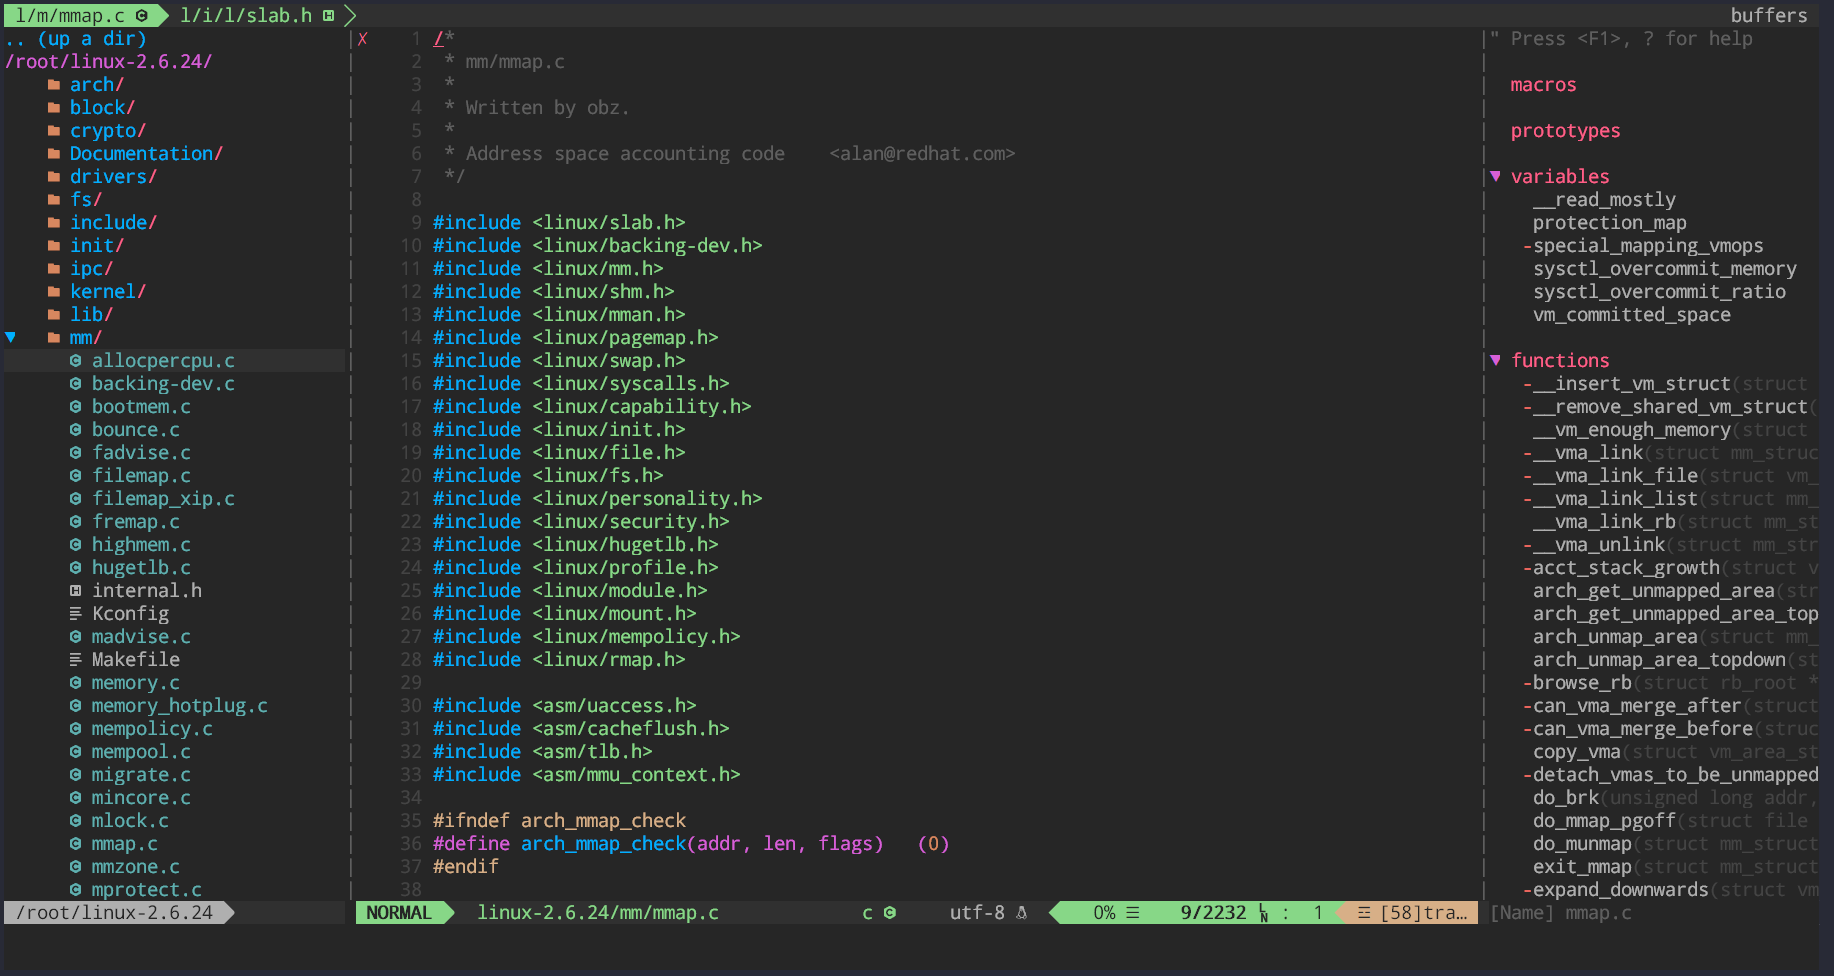Screen dimensions: 1834x976
Task: Collapse the mm/ directory arrow
Action: point(11,338)
